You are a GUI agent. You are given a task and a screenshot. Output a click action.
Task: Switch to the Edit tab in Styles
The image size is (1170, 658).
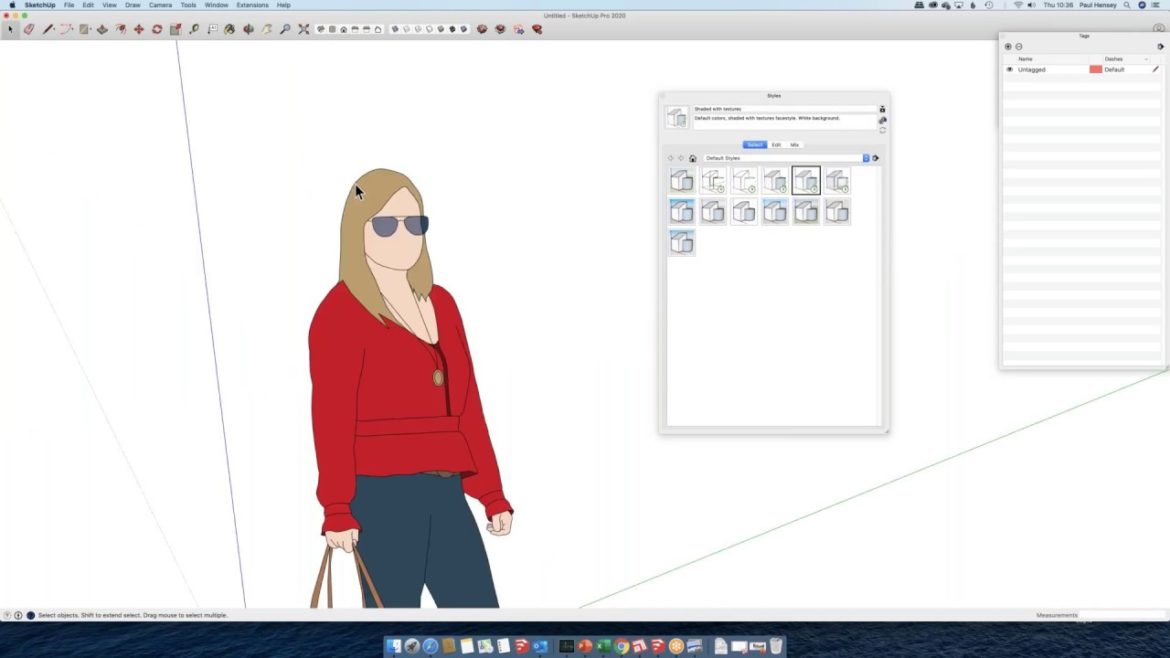777,144
